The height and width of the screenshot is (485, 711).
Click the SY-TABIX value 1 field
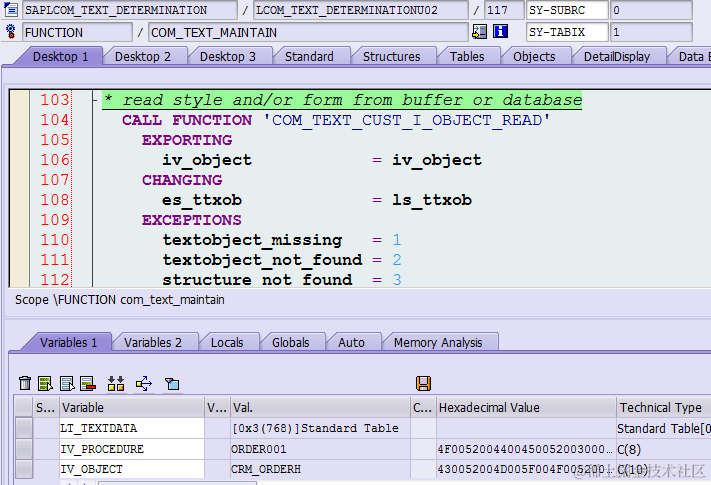[x=651, y=32]
